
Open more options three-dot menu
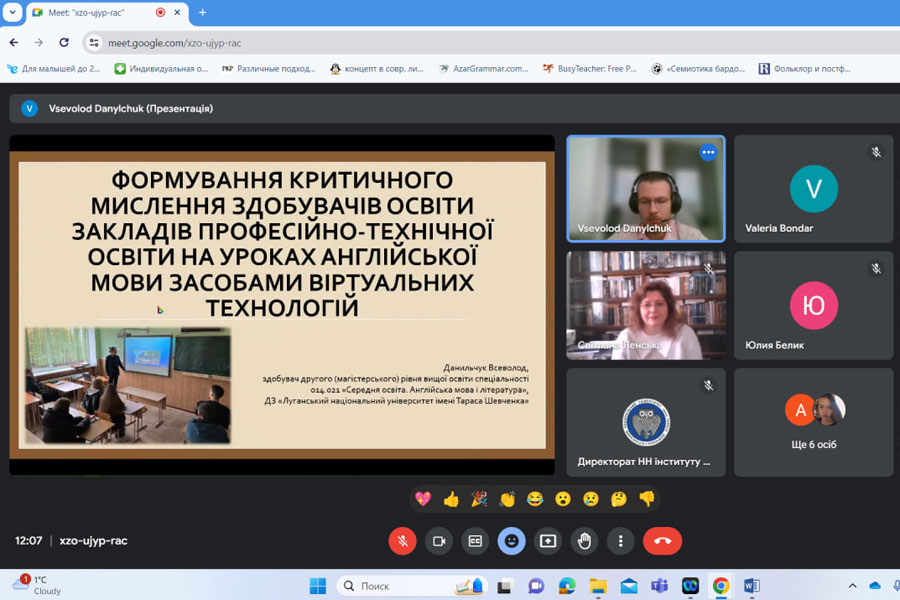(x=621, y=541)
